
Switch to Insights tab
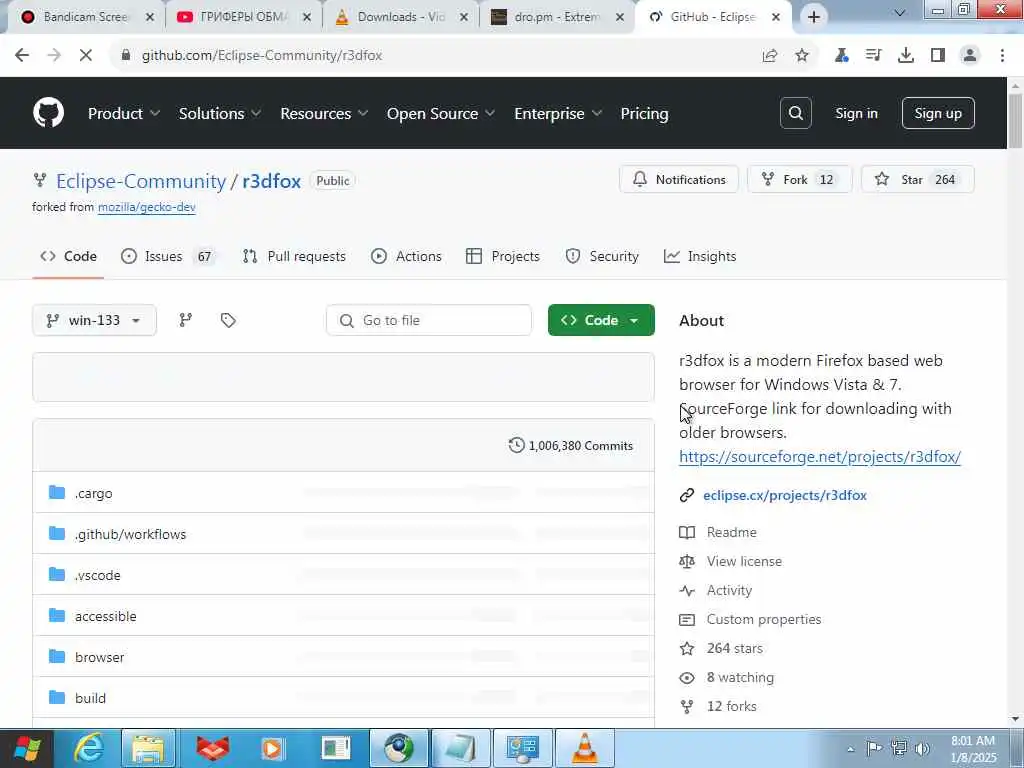[700, 257]
